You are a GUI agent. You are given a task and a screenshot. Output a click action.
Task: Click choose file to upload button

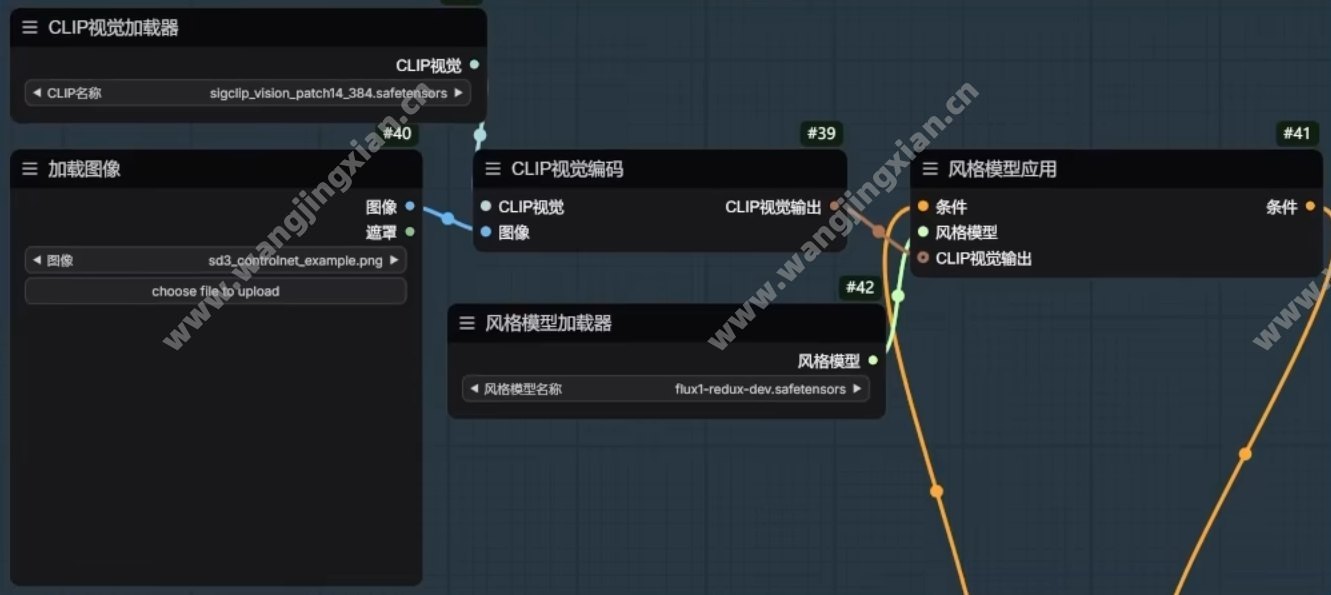point(216,291)
